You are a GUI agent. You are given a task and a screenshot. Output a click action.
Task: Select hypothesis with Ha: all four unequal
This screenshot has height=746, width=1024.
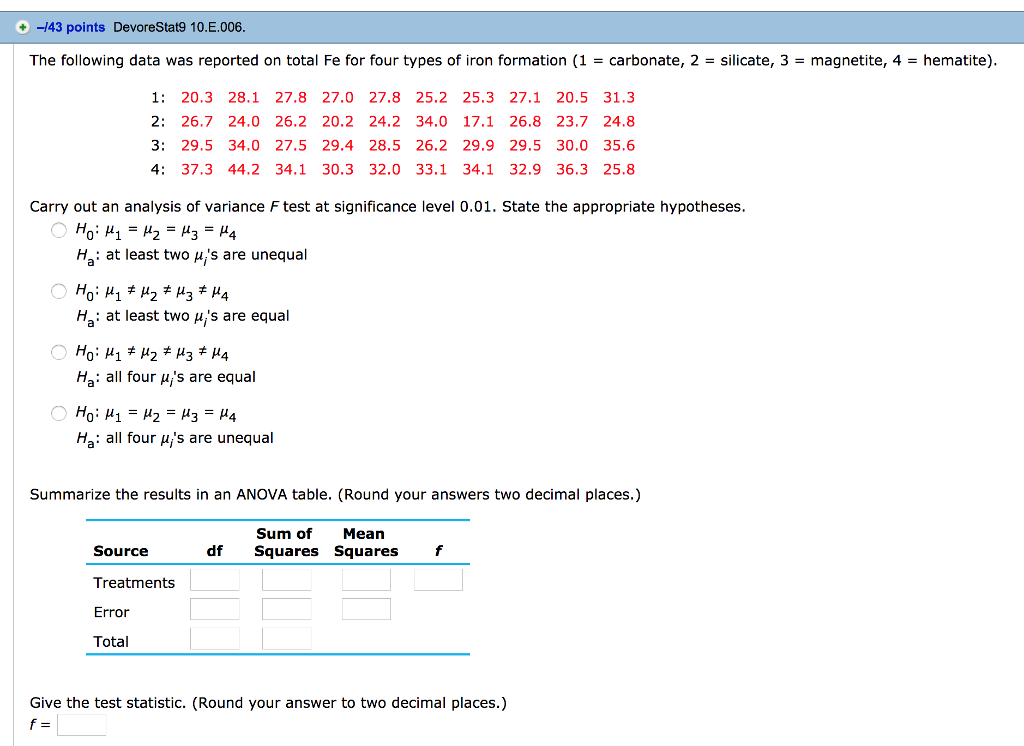pyautogui.click(x=58, y=413)
